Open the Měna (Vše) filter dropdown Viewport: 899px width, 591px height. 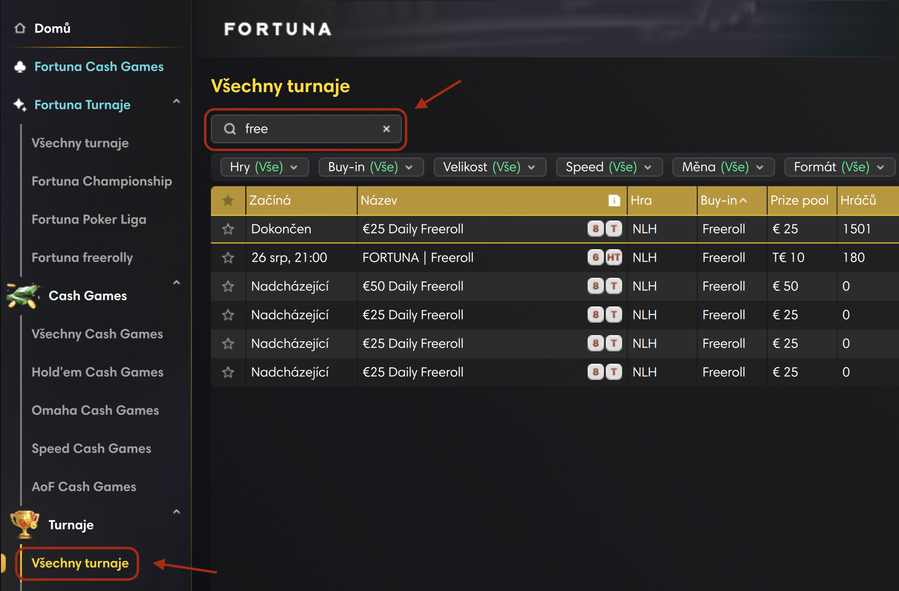click(x=724, y=167)
